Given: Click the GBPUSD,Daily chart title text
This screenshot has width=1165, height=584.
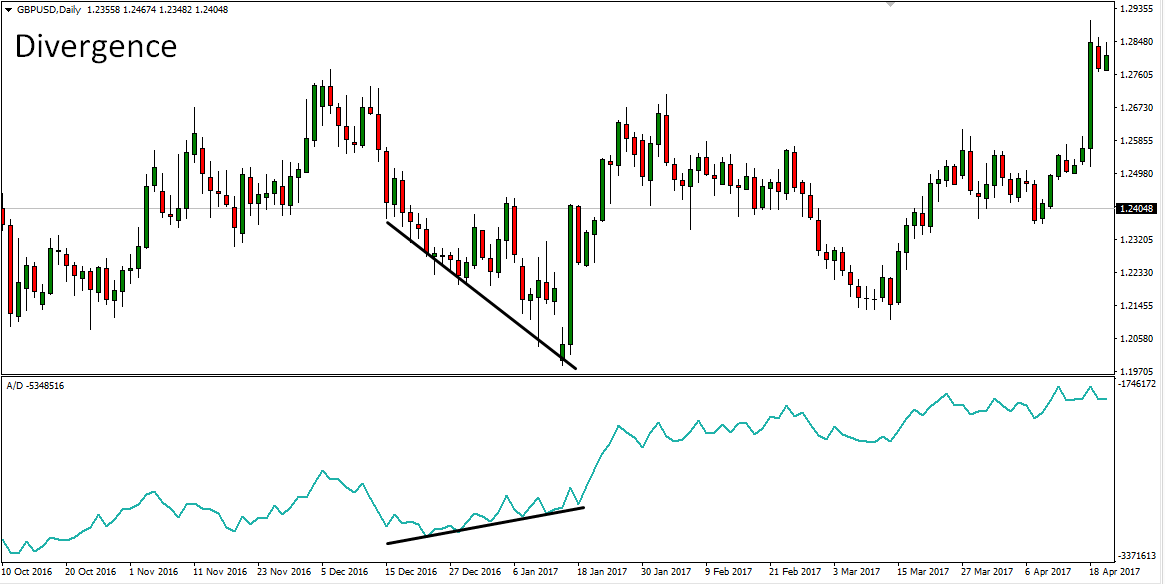Looking at the screenshot, I should pyautogui.click(x=49, y=9).
